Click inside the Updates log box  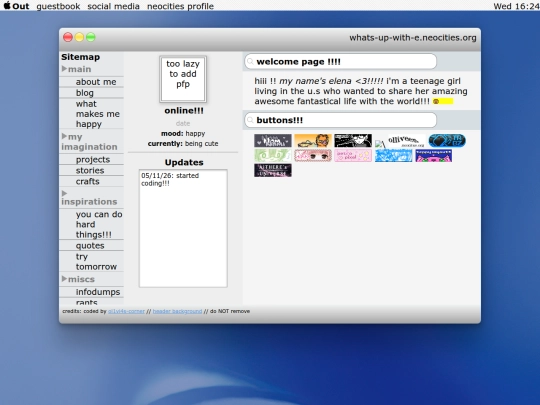(183, 228)
